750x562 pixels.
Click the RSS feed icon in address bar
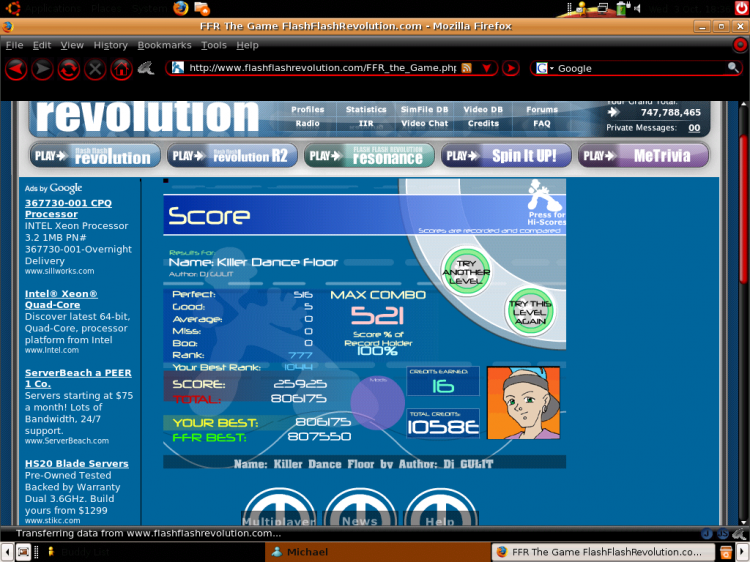coord(466,68)
